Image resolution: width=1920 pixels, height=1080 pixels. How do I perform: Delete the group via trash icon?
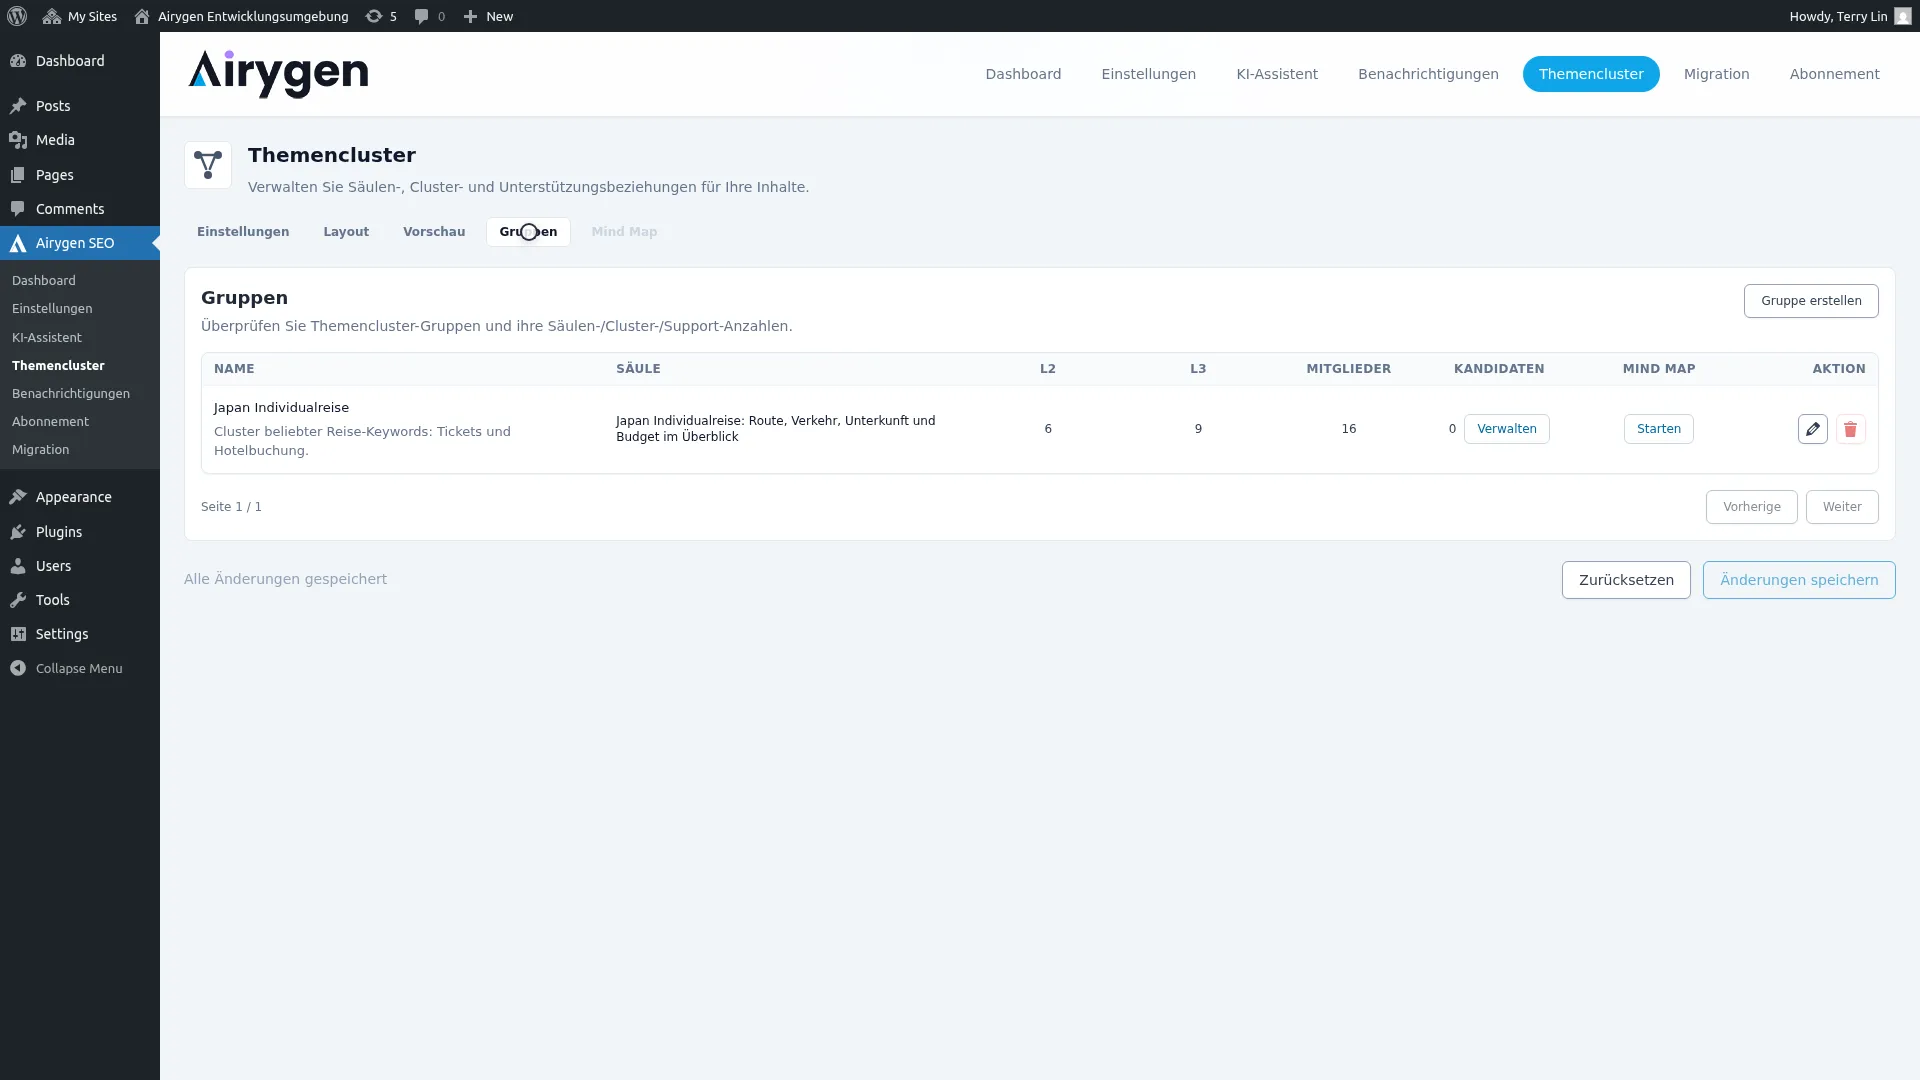1850,428
